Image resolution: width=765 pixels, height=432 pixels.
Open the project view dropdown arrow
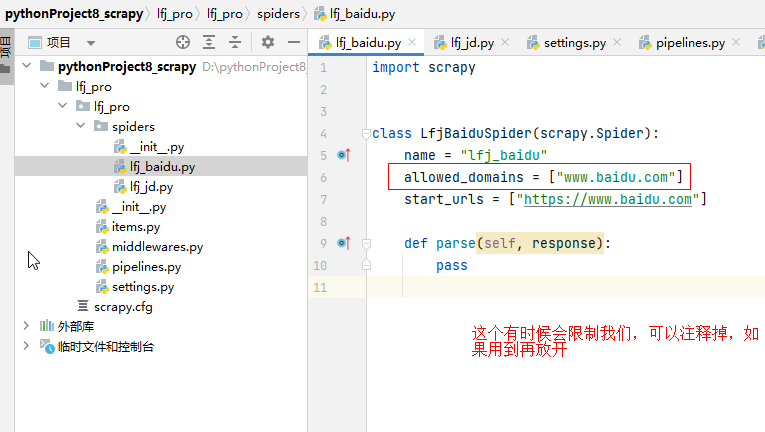tap(91, 43)
